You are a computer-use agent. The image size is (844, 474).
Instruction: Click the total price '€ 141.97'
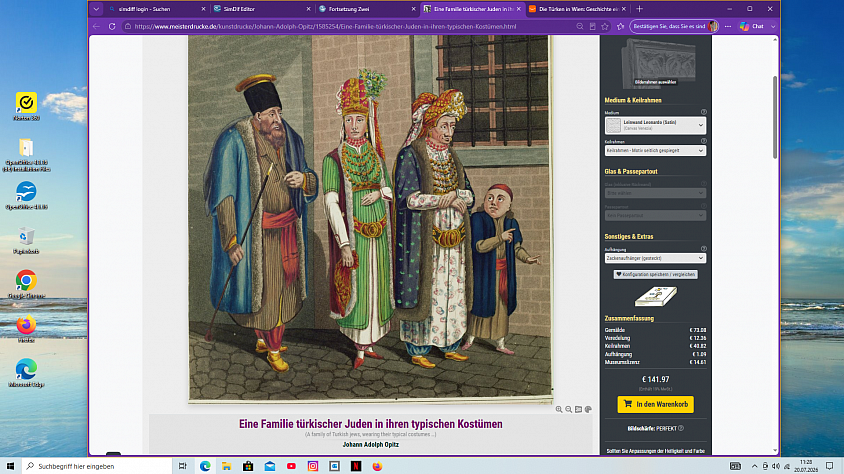(656, 379)
